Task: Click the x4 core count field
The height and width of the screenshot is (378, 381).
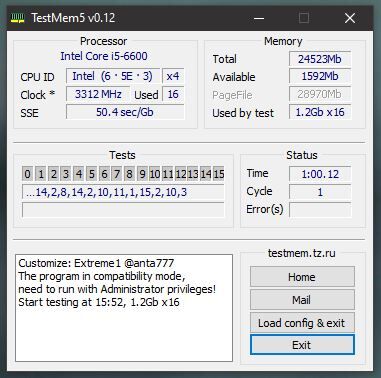Action: click(x=173, y=76)
